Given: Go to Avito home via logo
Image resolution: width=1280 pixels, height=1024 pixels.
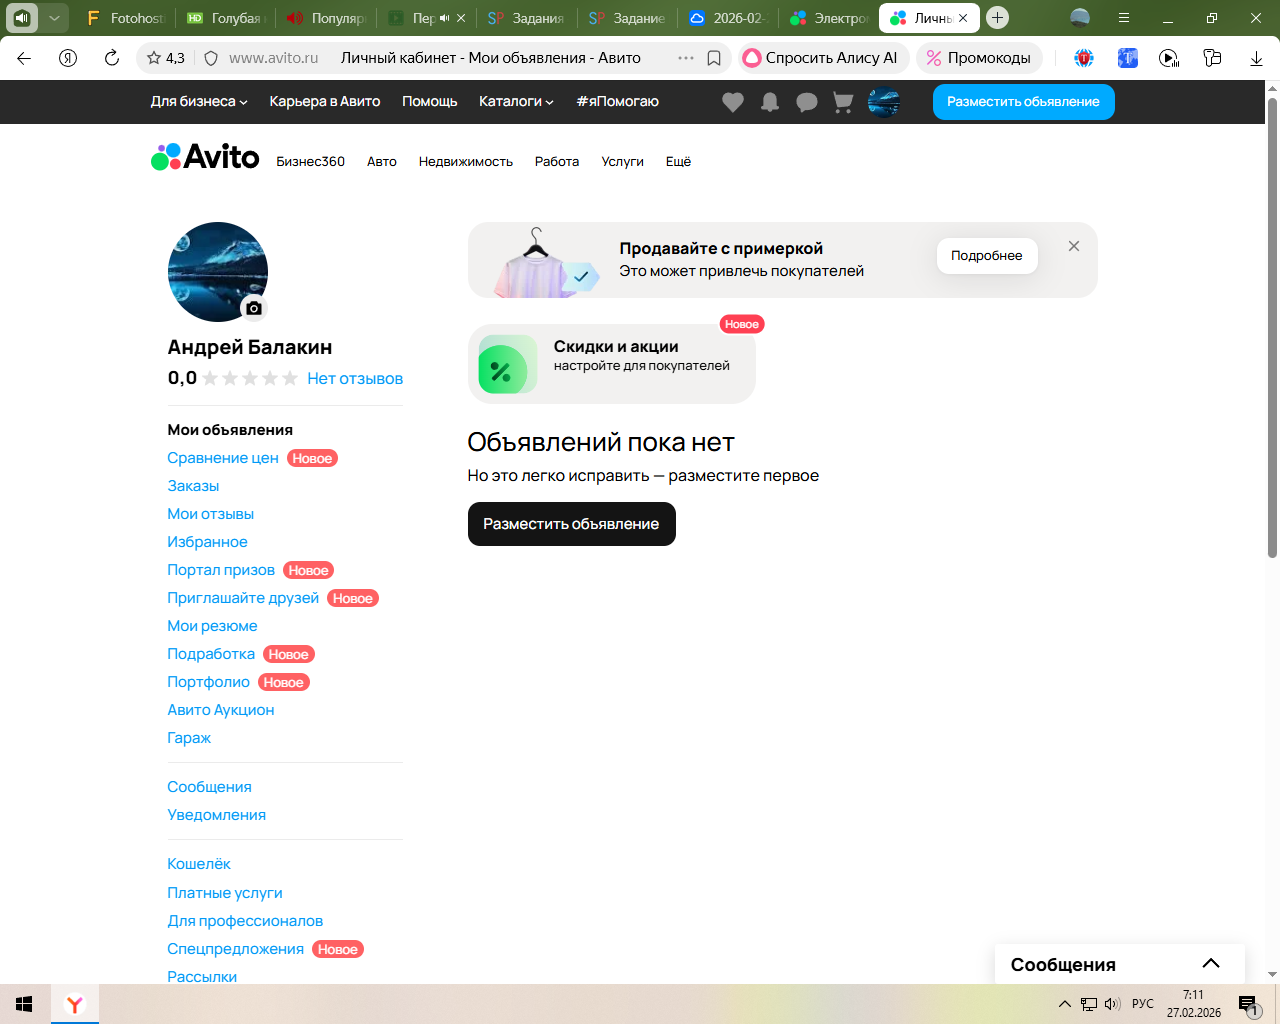Looking at the screenshot, I should (x=205, y=157).
